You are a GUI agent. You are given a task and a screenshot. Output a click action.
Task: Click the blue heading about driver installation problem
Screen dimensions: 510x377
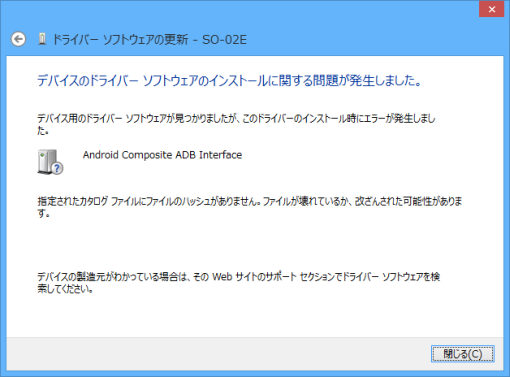(229, 81)
